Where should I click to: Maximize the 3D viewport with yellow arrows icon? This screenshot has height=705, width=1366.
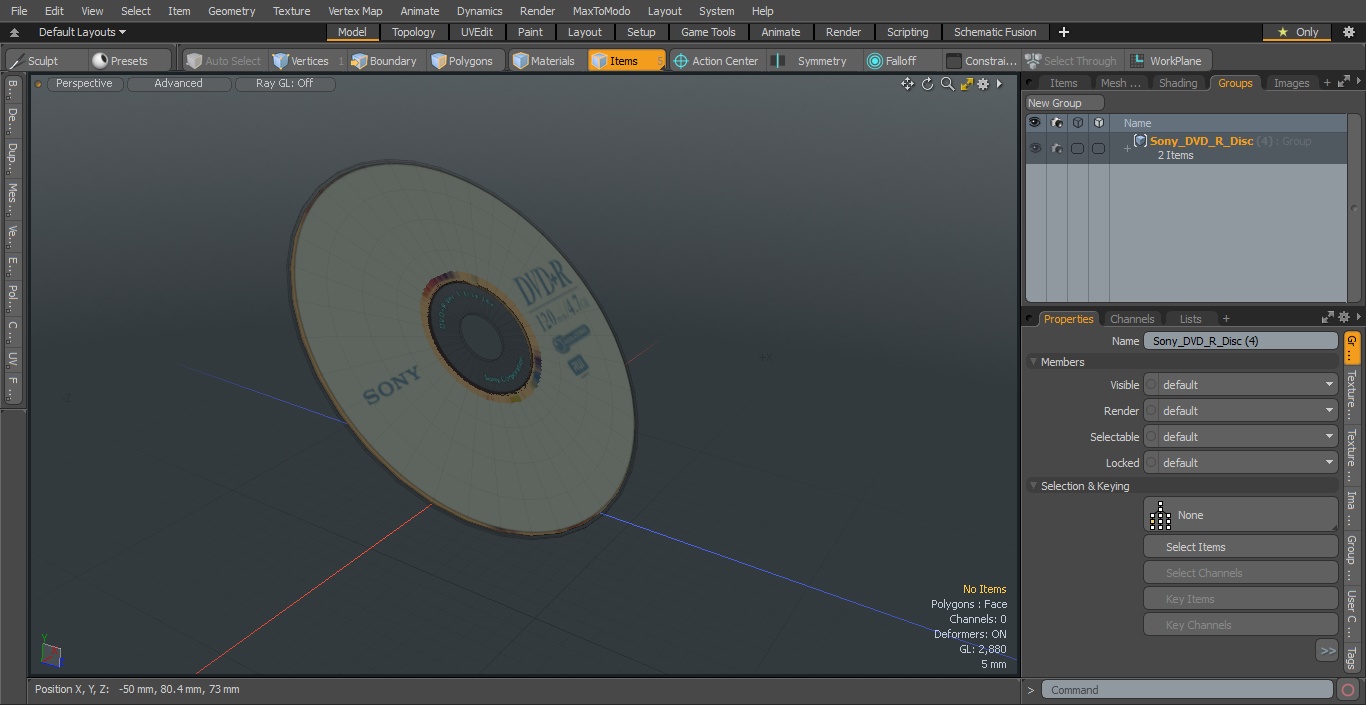pos(966,84)
